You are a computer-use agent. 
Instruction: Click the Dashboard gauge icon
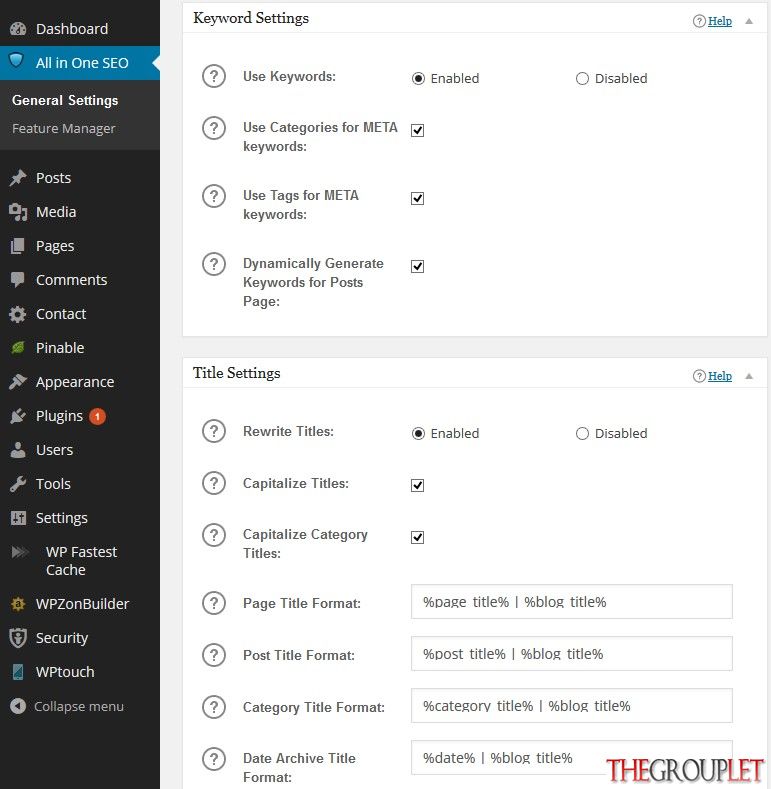pyautogui.click(x=18, y=29)
